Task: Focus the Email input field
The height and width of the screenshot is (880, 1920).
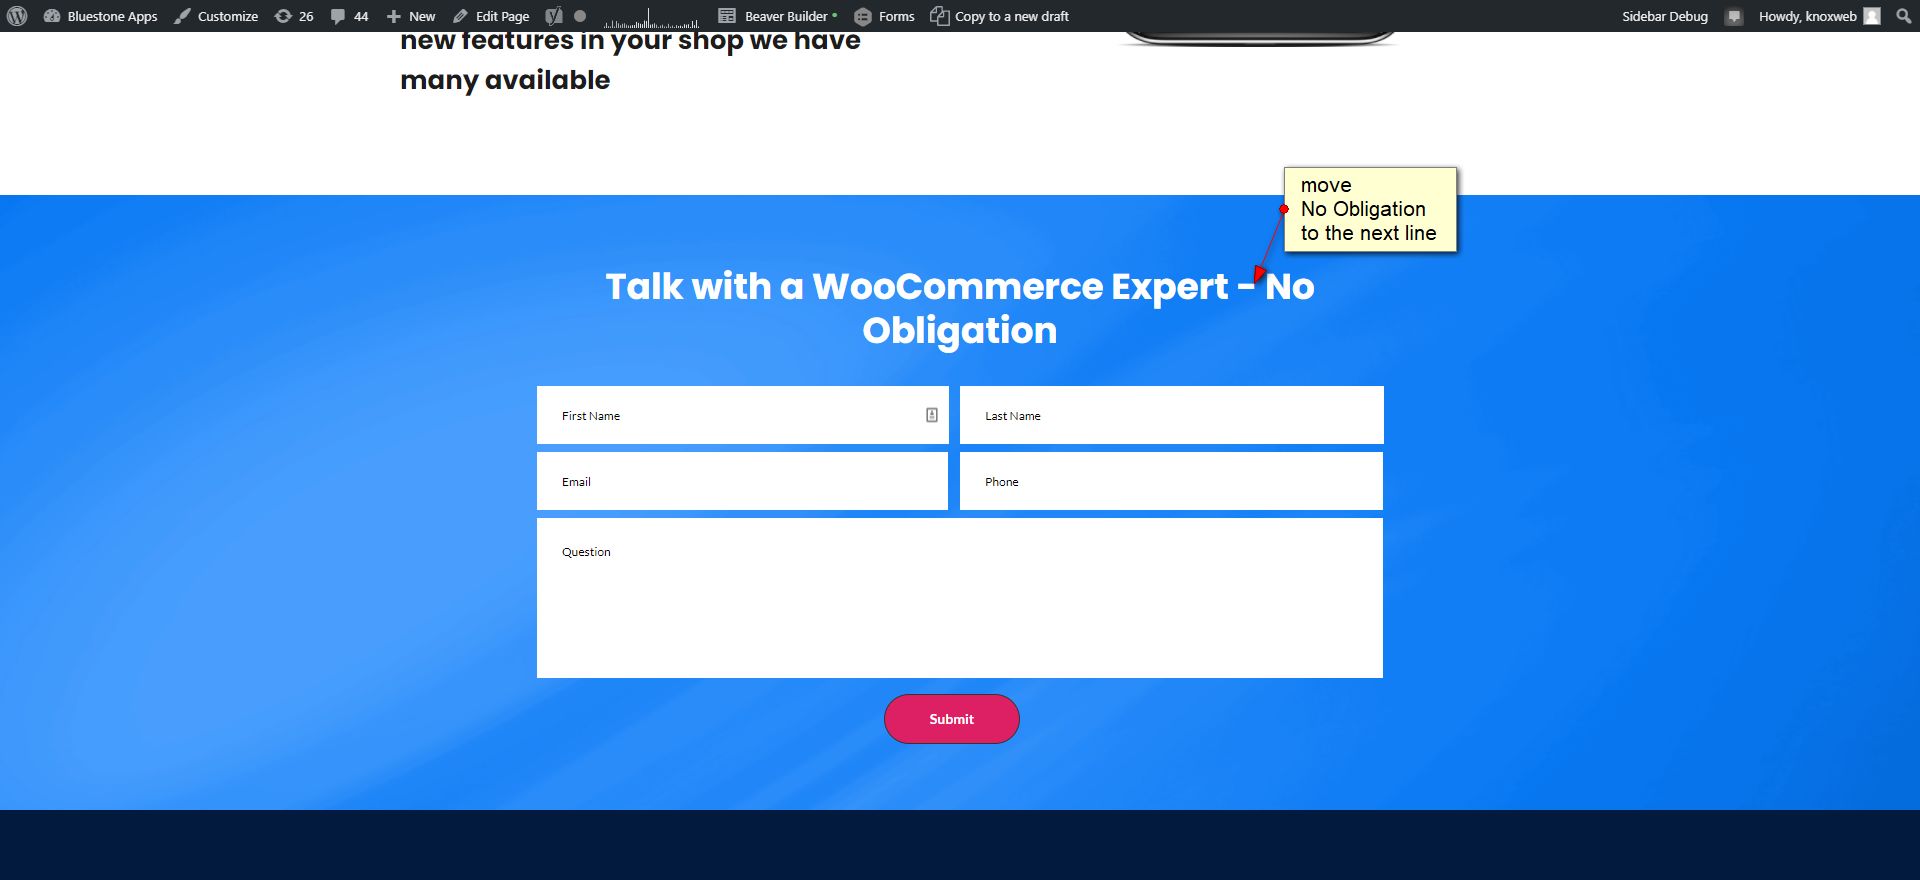Action: coord(742,481)
